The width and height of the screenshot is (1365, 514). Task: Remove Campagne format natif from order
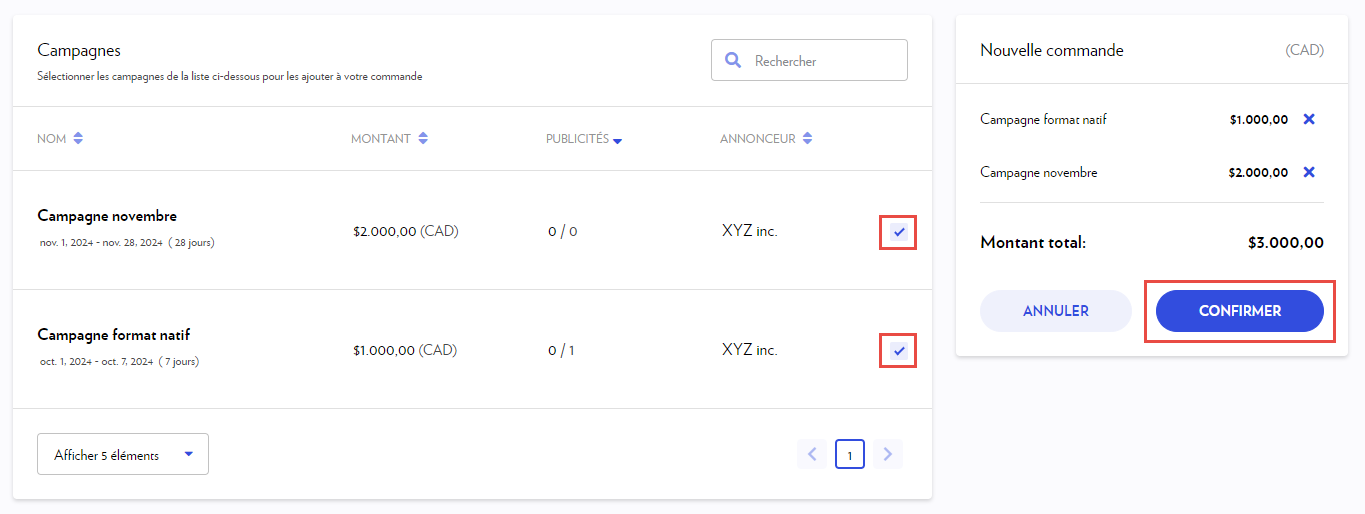(1309, 119)
